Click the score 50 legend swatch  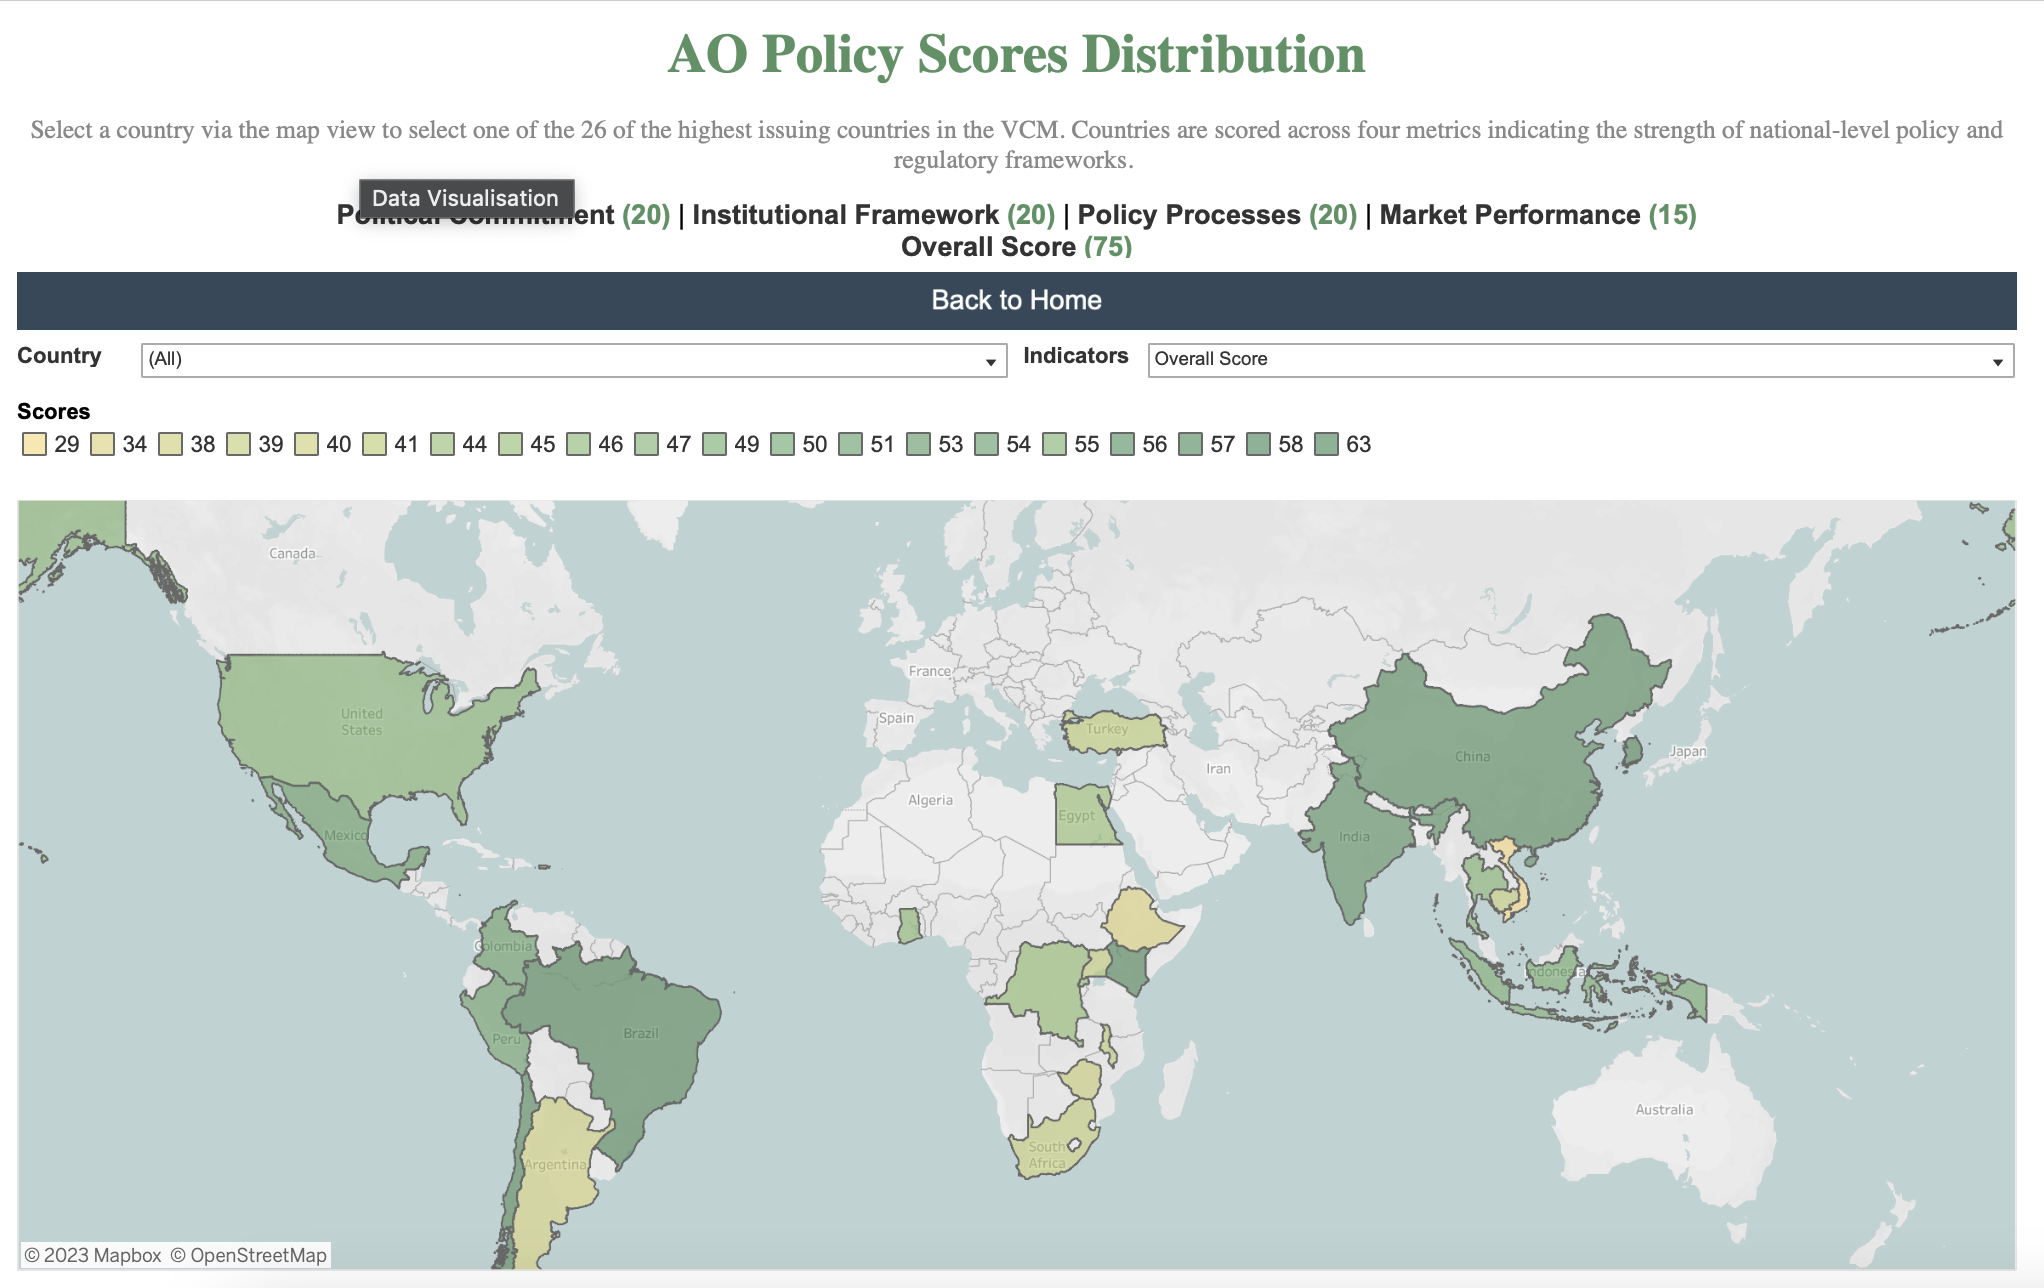point(780,444)
